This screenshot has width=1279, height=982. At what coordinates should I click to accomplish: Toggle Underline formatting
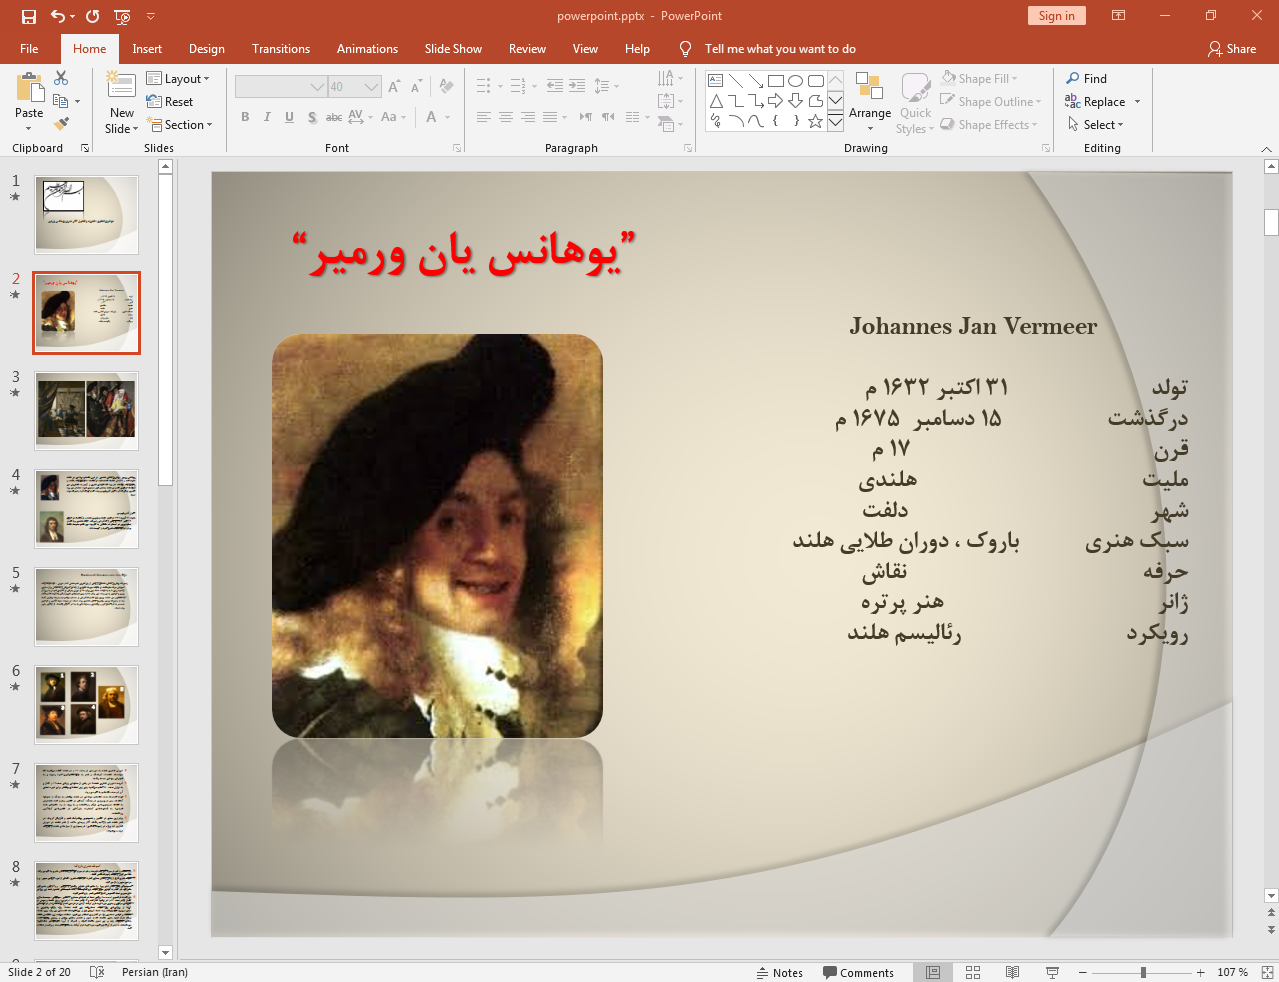[x=289, y=117]
